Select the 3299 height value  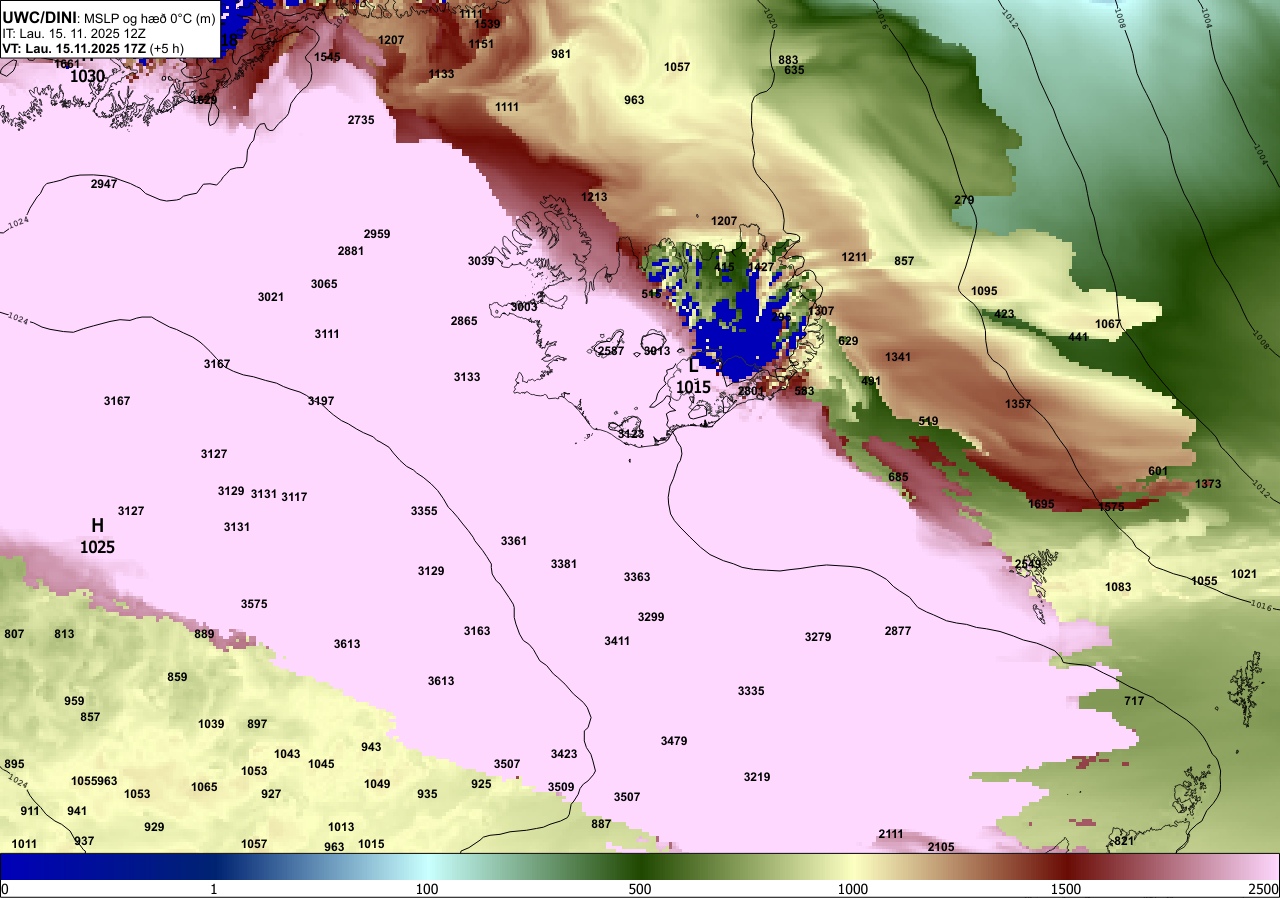tap(651, 617)
